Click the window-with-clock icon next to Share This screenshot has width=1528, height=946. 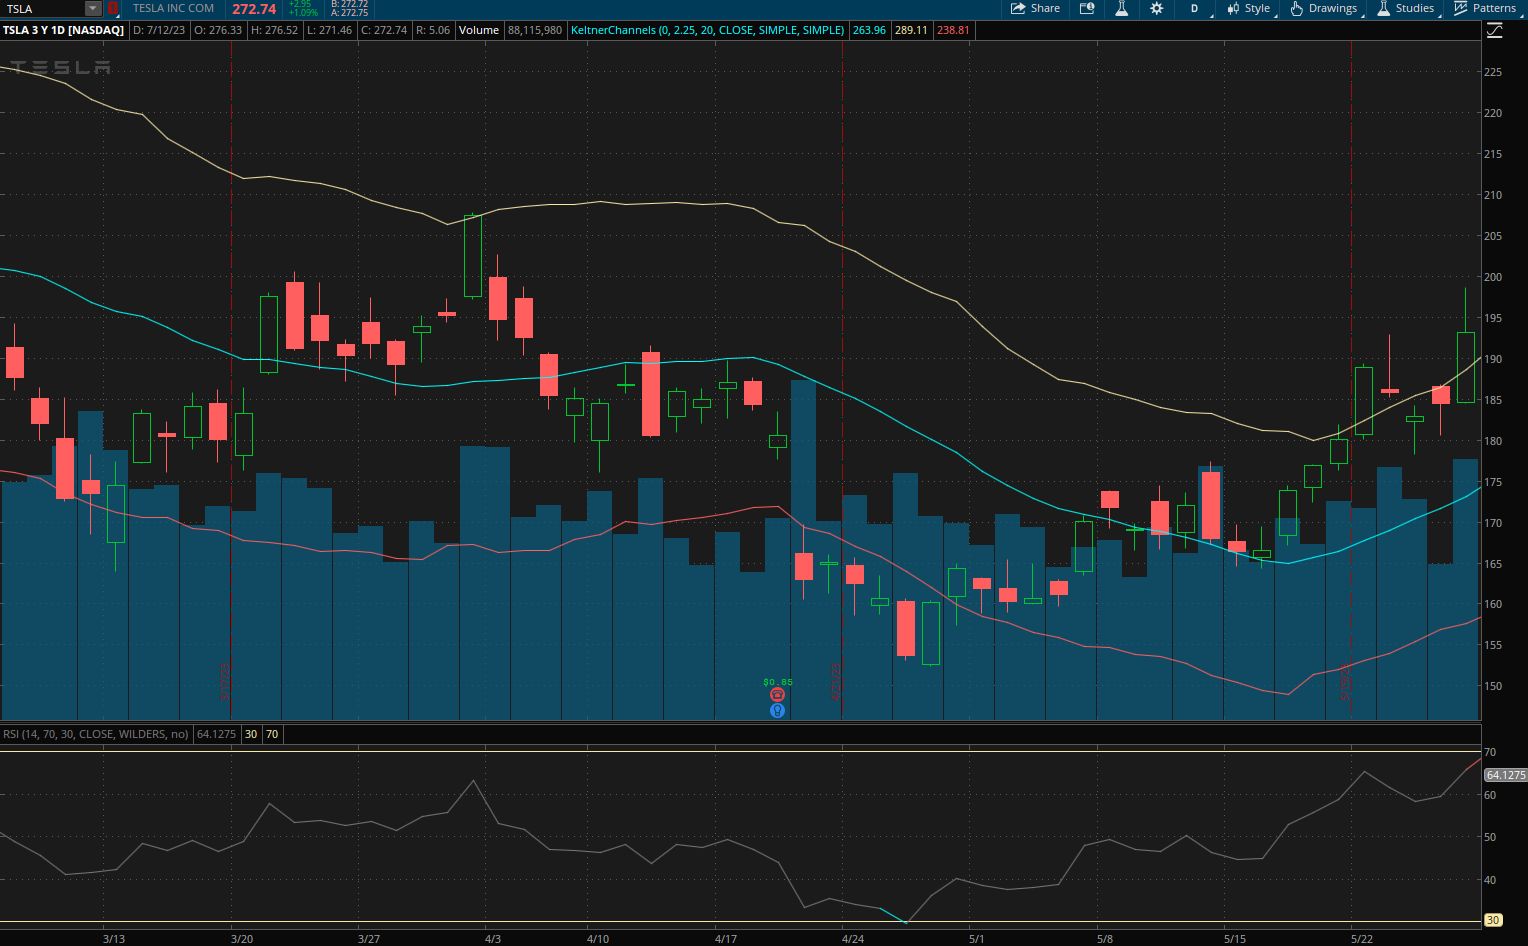click(x=1087, y=8)
